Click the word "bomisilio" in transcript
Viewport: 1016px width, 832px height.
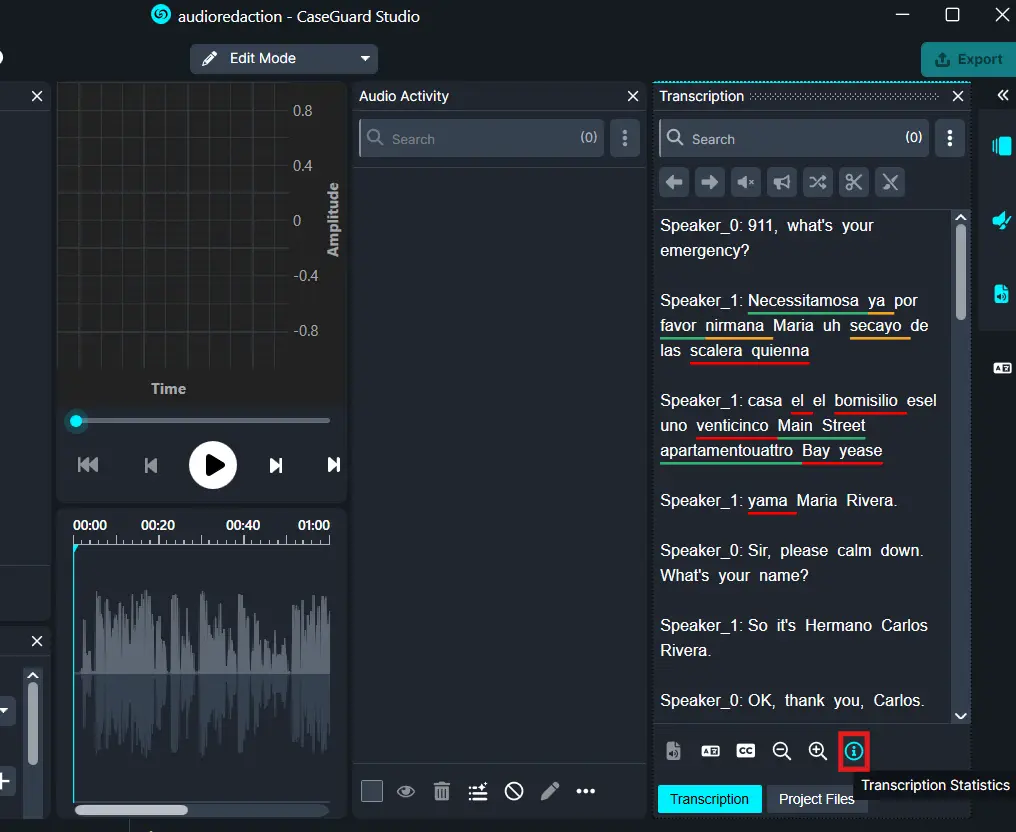[x=866, y=400]
